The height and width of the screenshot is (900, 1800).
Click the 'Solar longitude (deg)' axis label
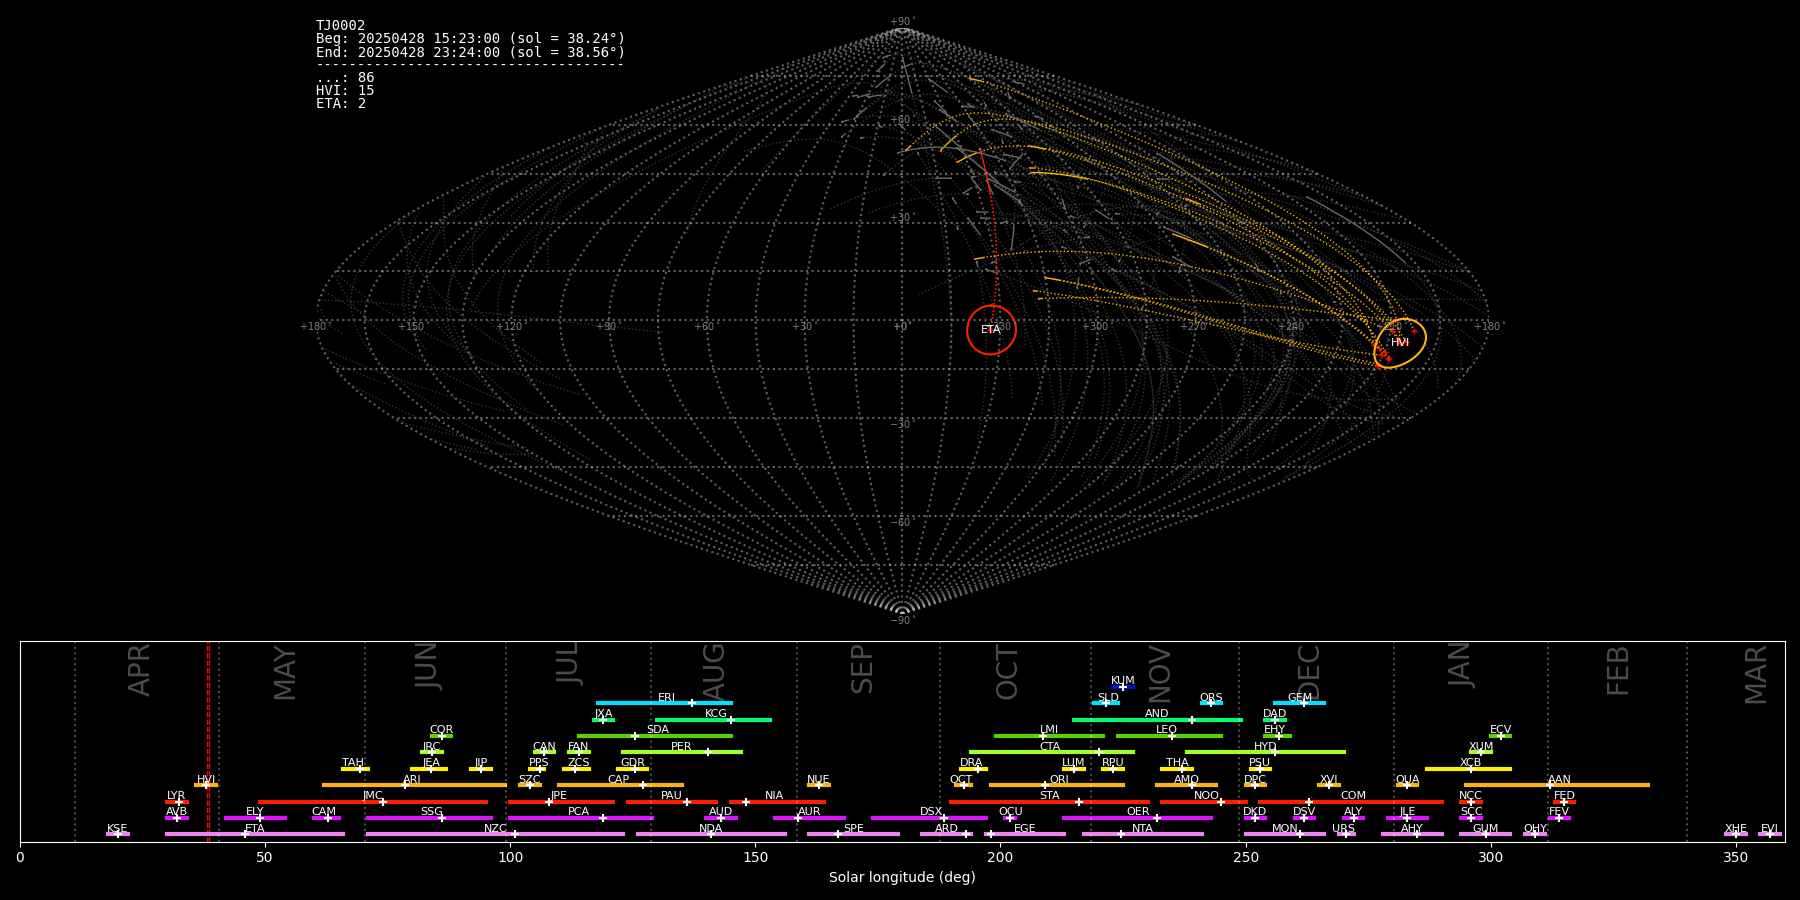pos(902,877)
